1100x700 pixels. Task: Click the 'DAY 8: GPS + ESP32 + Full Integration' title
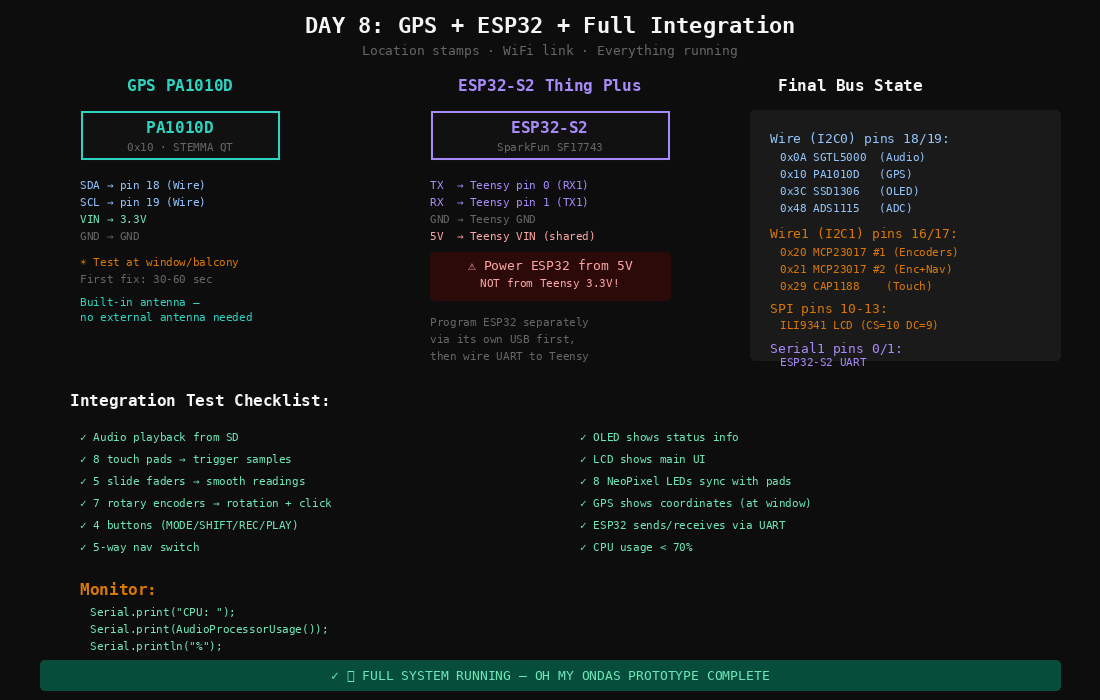pos(550,26)
